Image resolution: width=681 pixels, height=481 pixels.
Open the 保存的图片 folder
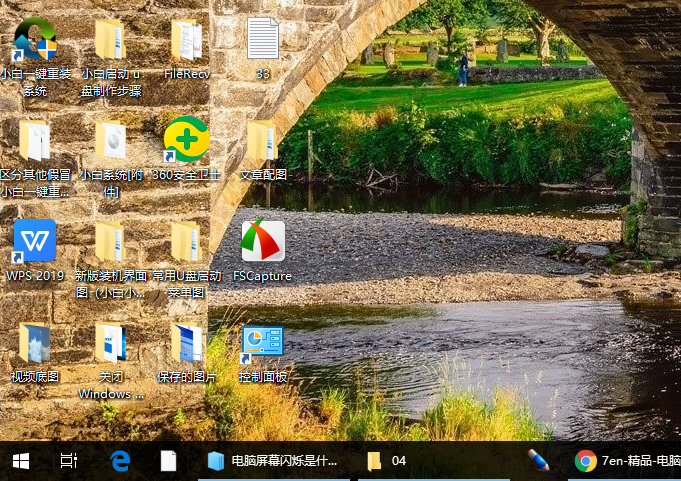tap(186, 343)
